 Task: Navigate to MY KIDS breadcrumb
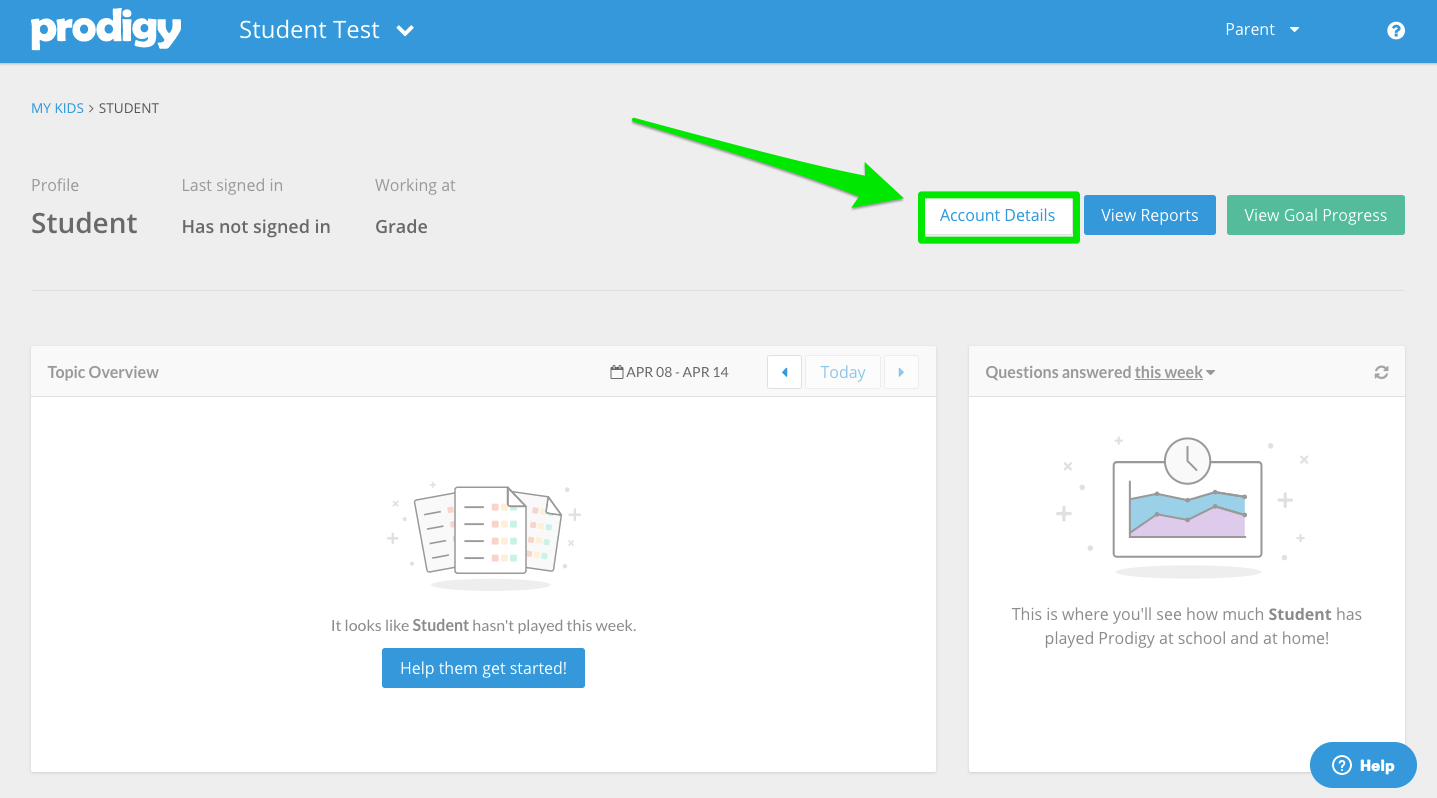pos(57,108)
